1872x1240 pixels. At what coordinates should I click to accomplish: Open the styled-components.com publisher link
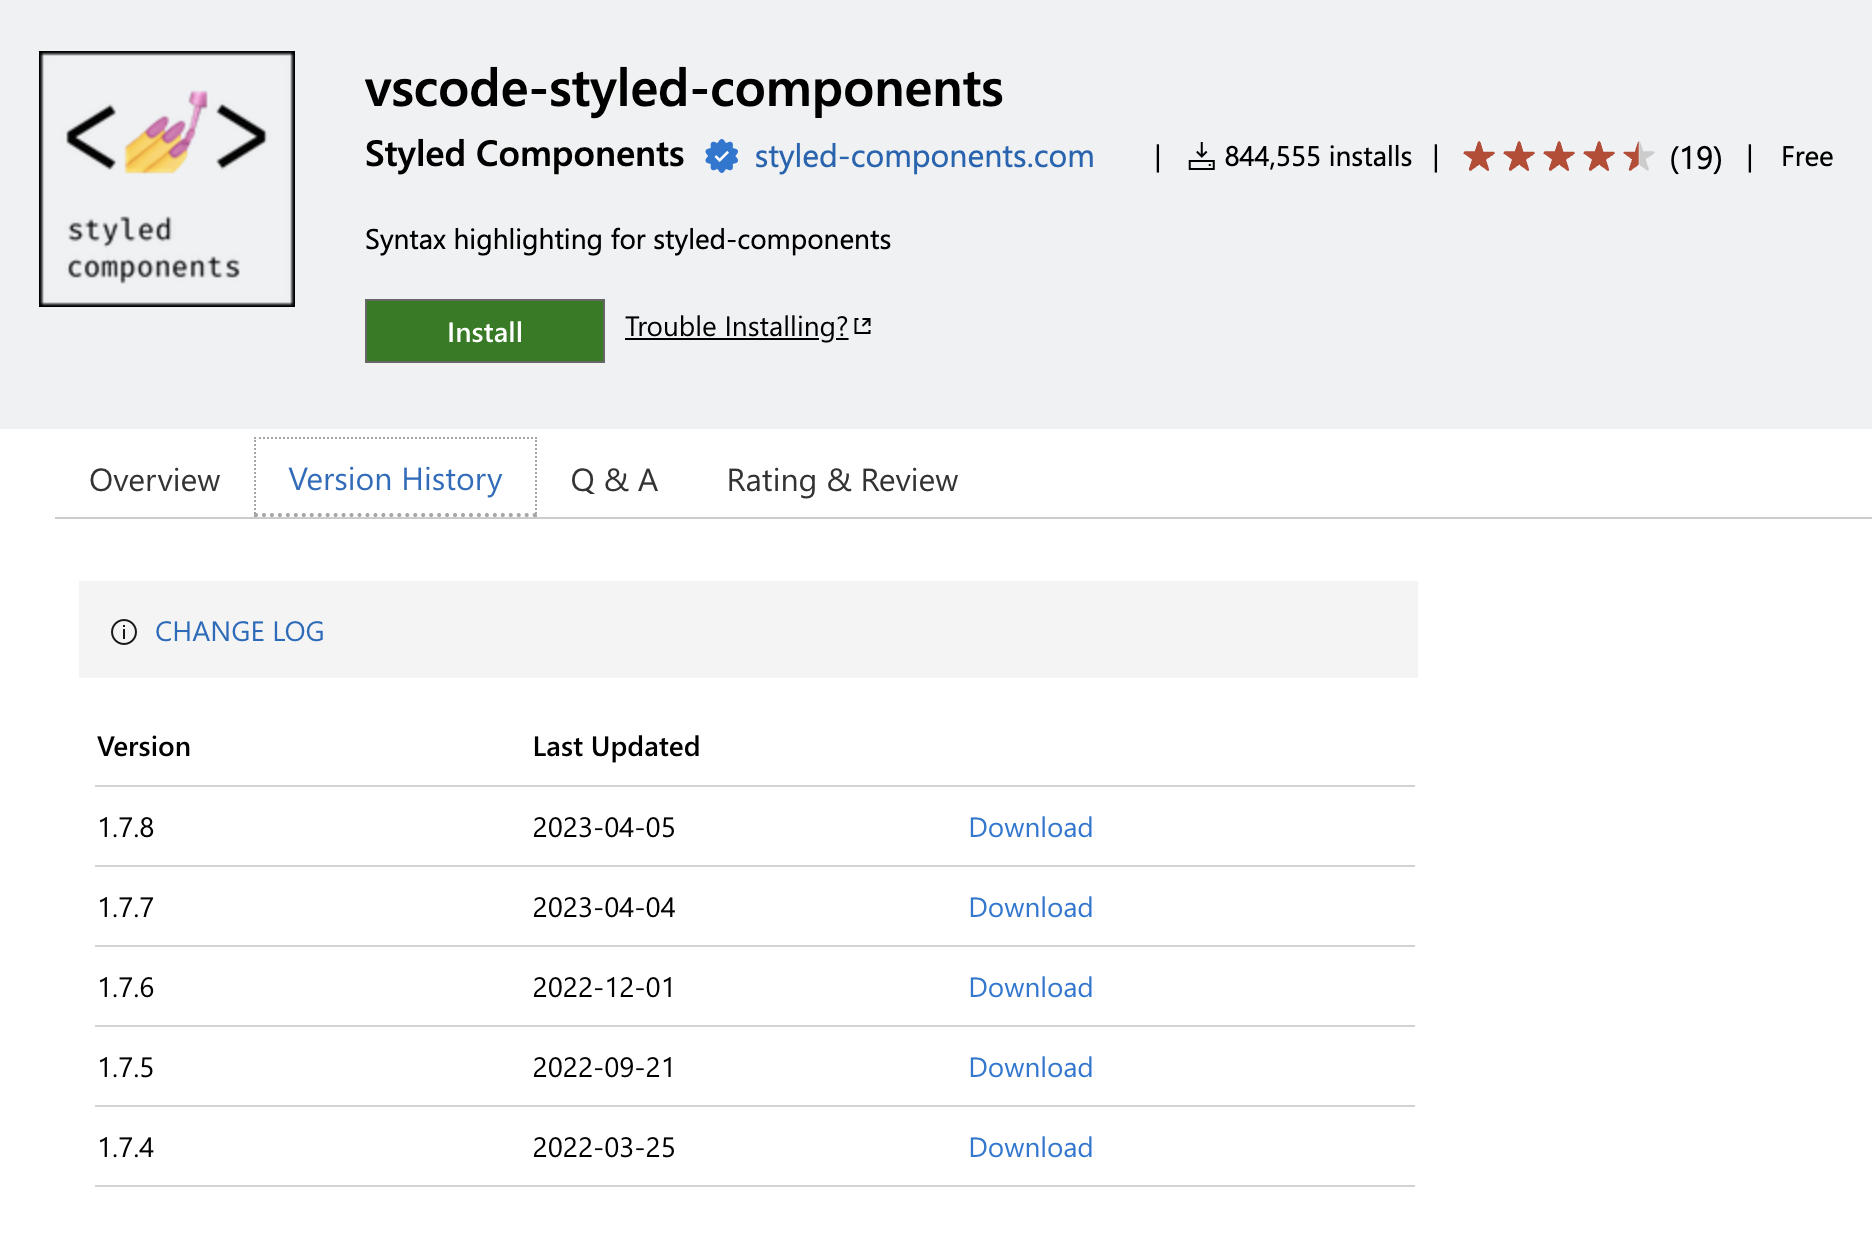924,157
